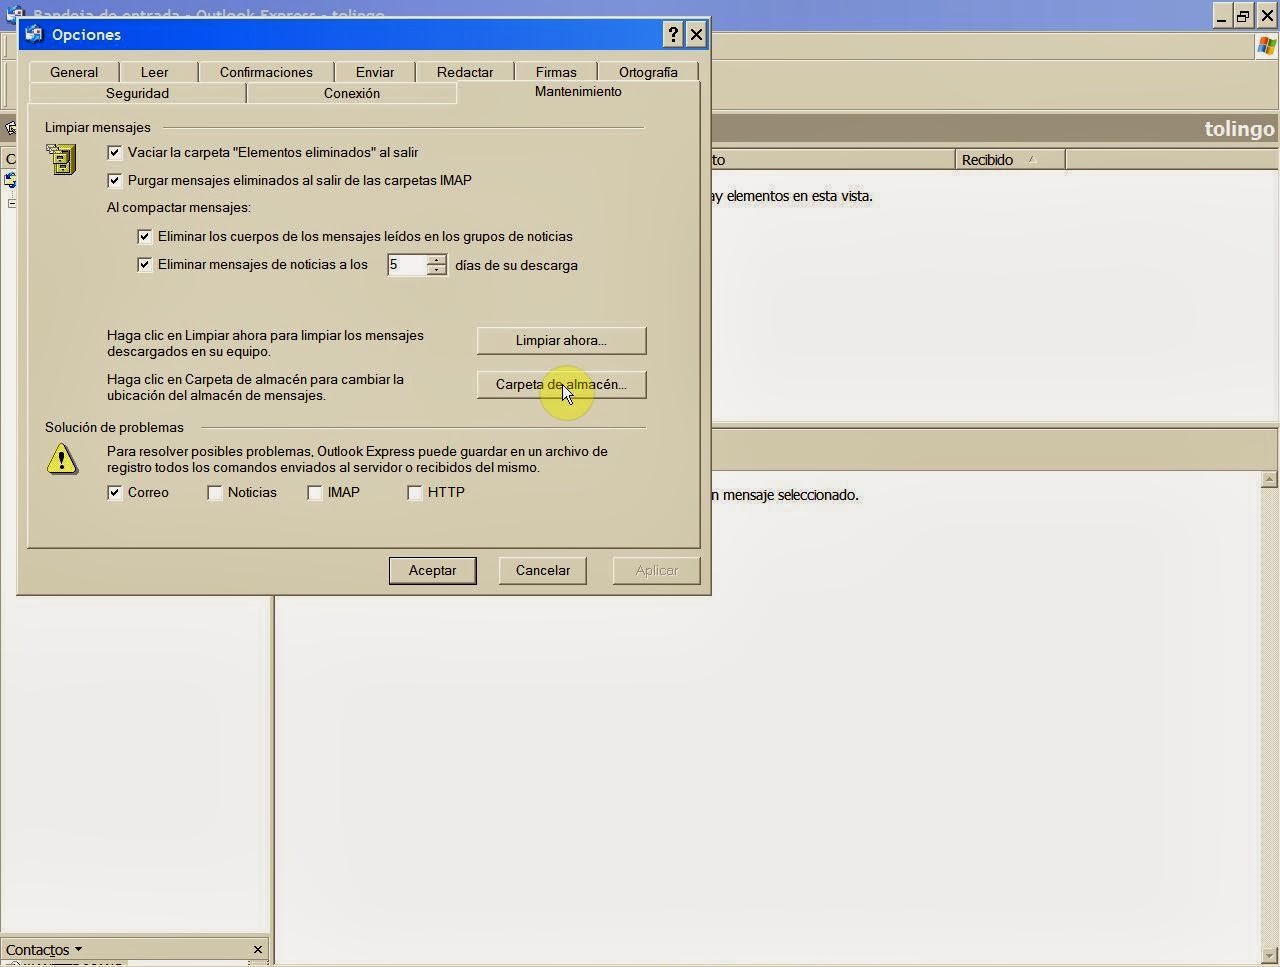Viewport: 1280px width, 967px height.
Task: Enable the HTTP log checkbox
Action: pyautogui.click(x=415, y=492)
